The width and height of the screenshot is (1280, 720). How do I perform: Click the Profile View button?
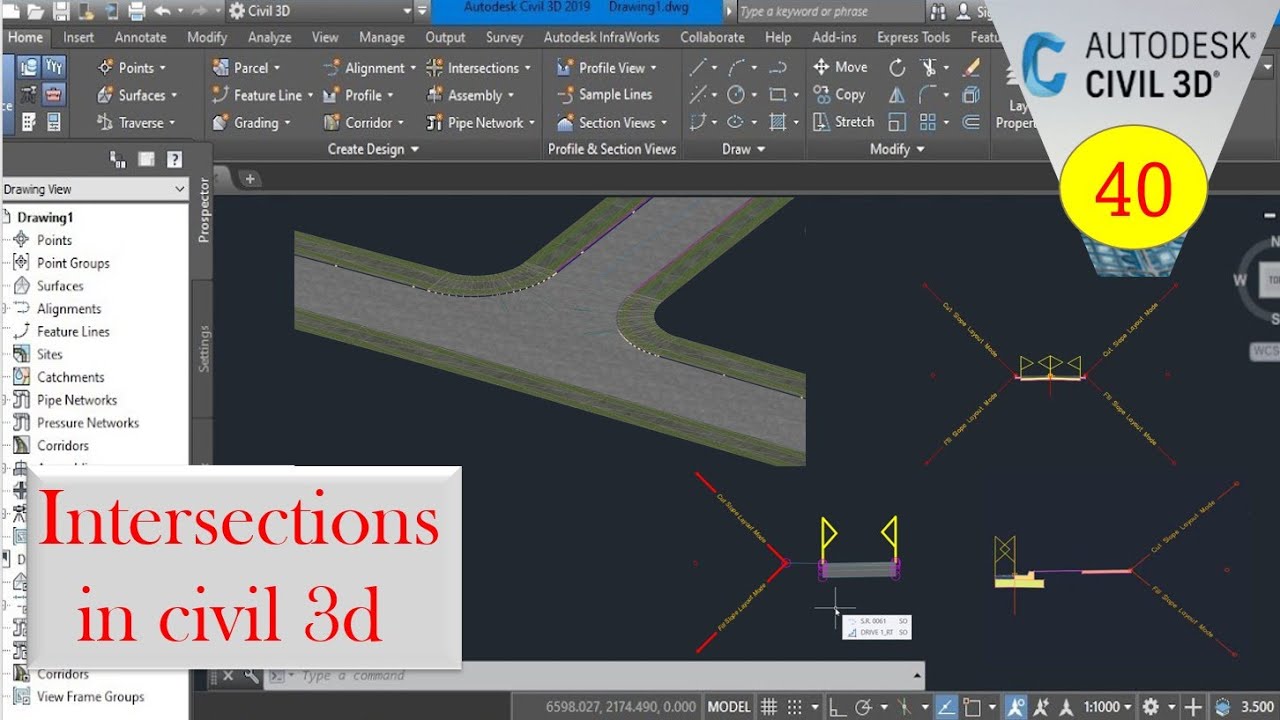[606, 68]
